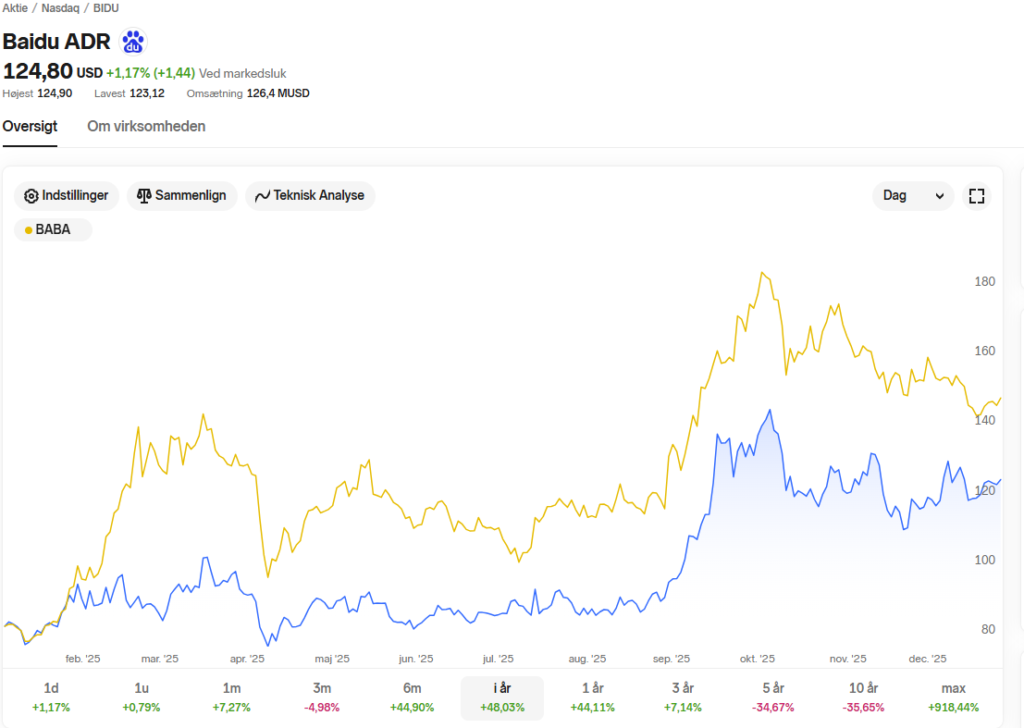Select the Oversigt tab
Screen dimensions: 1024x728
[30, 126]
